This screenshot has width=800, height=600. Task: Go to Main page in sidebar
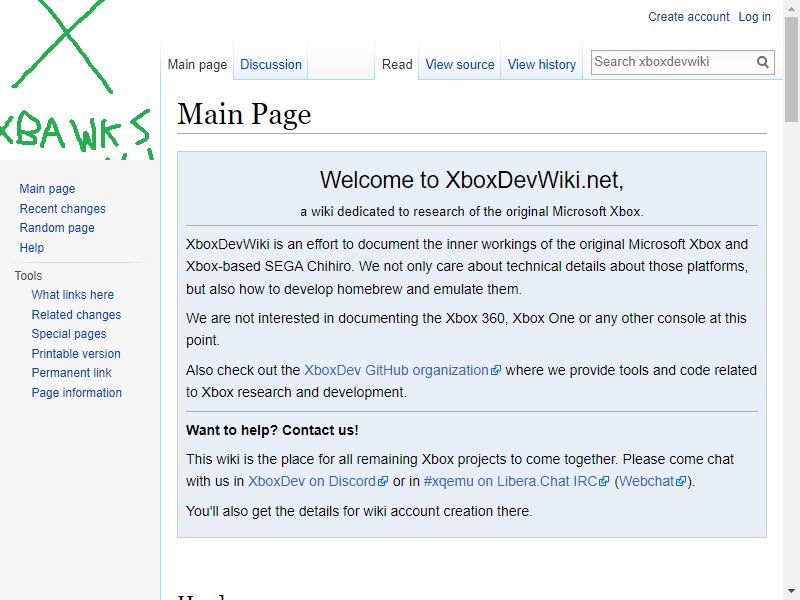(x=47, y=189)
